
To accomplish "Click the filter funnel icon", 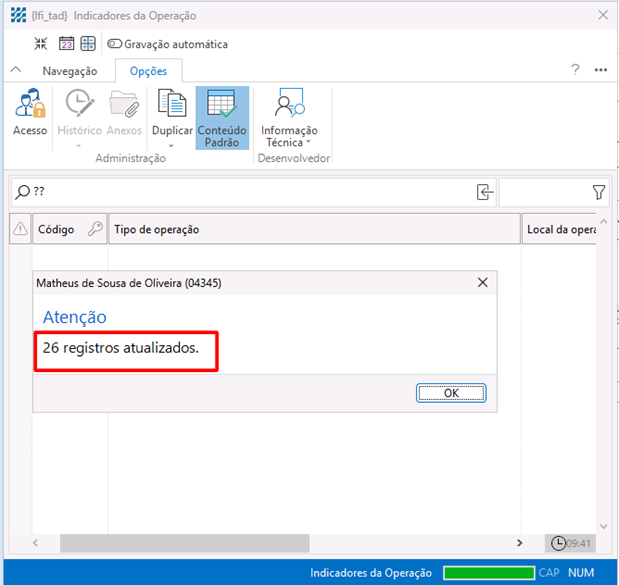I will point(598,192).
